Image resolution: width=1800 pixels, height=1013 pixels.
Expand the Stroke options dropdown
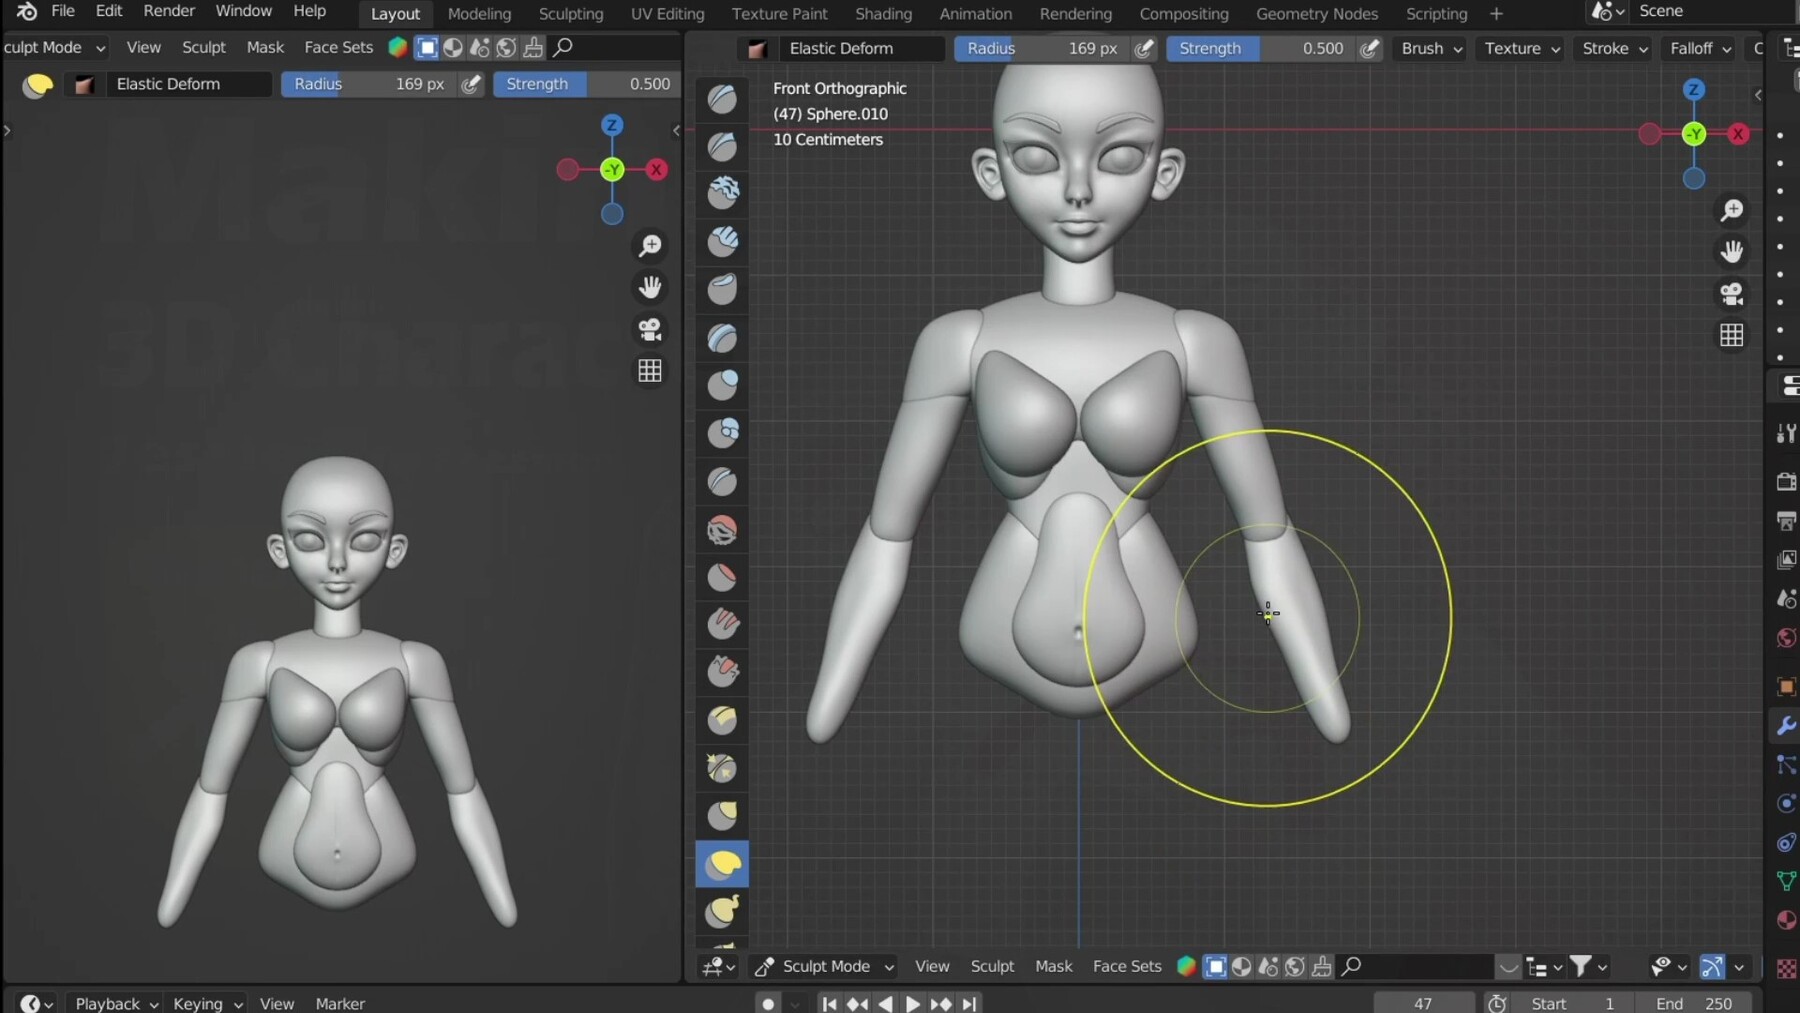pos(1613,48)
